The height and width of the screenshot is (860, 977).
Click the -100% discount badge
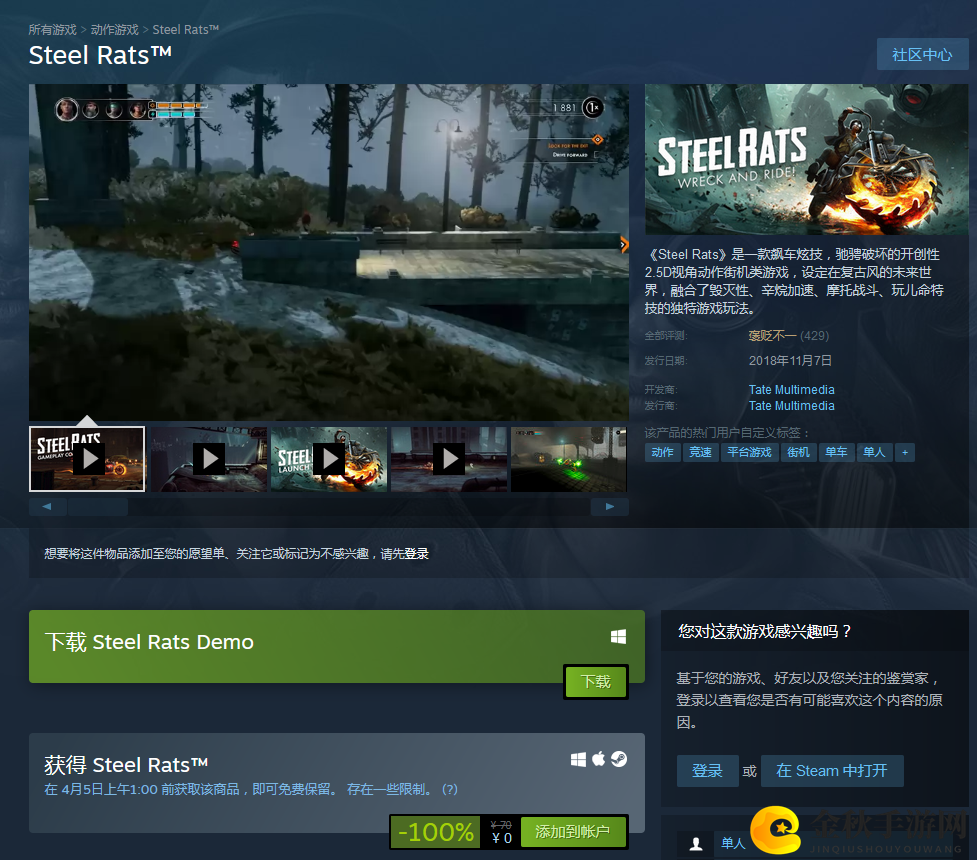[x=436, y=832]
